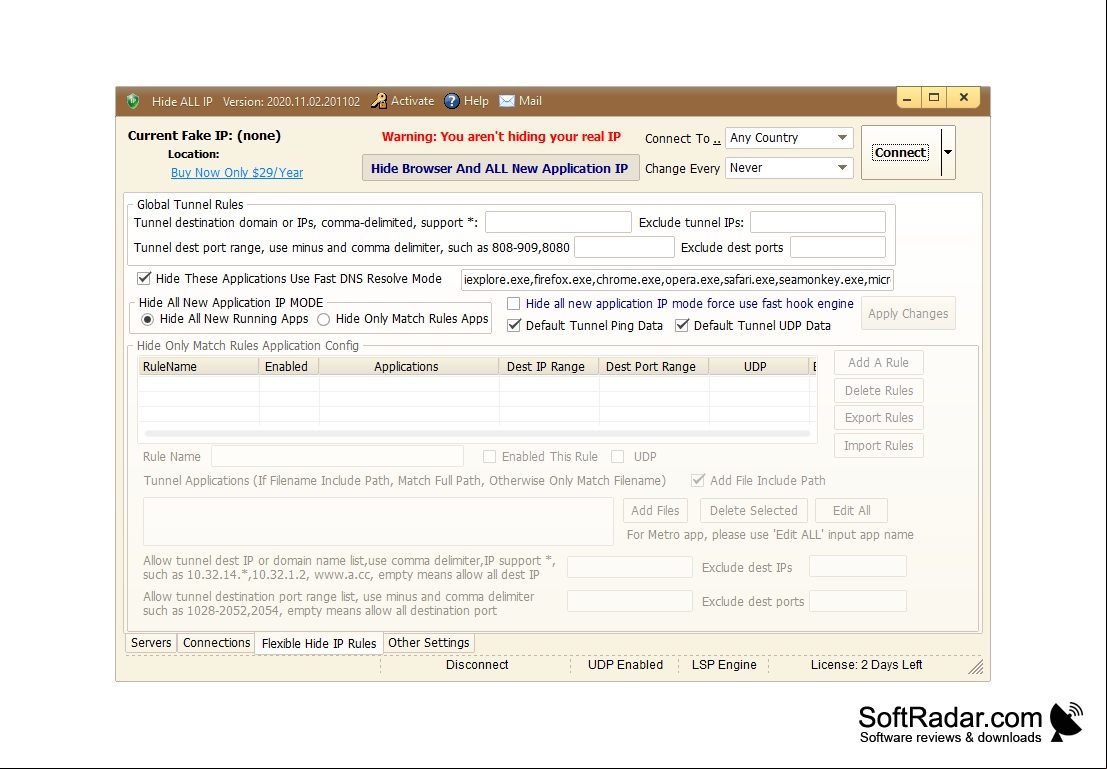Click the Hide ALL IP shield icon
The image size is (1107, 769).
click(x=133, y=101)
